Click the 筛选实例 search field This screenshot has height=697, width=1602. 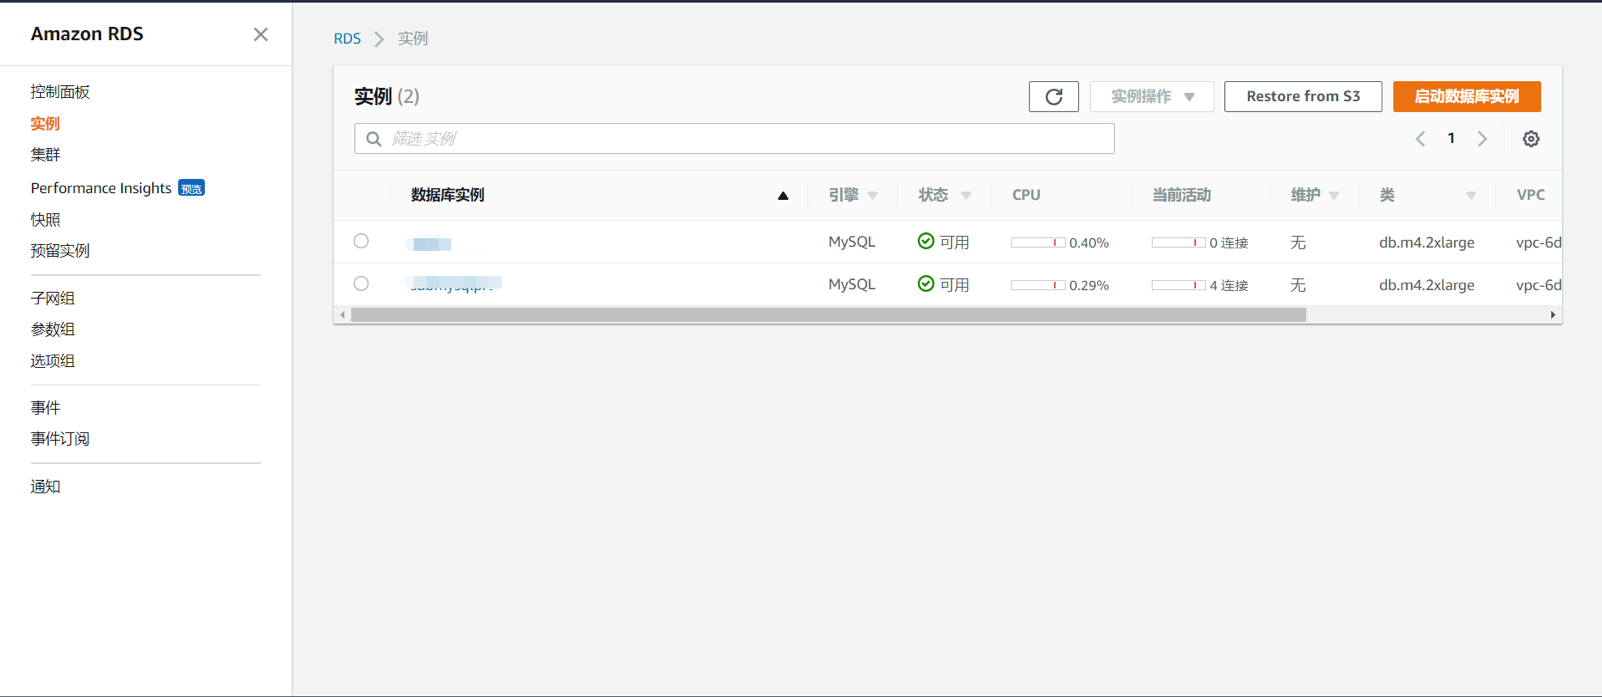click(734, 139)
